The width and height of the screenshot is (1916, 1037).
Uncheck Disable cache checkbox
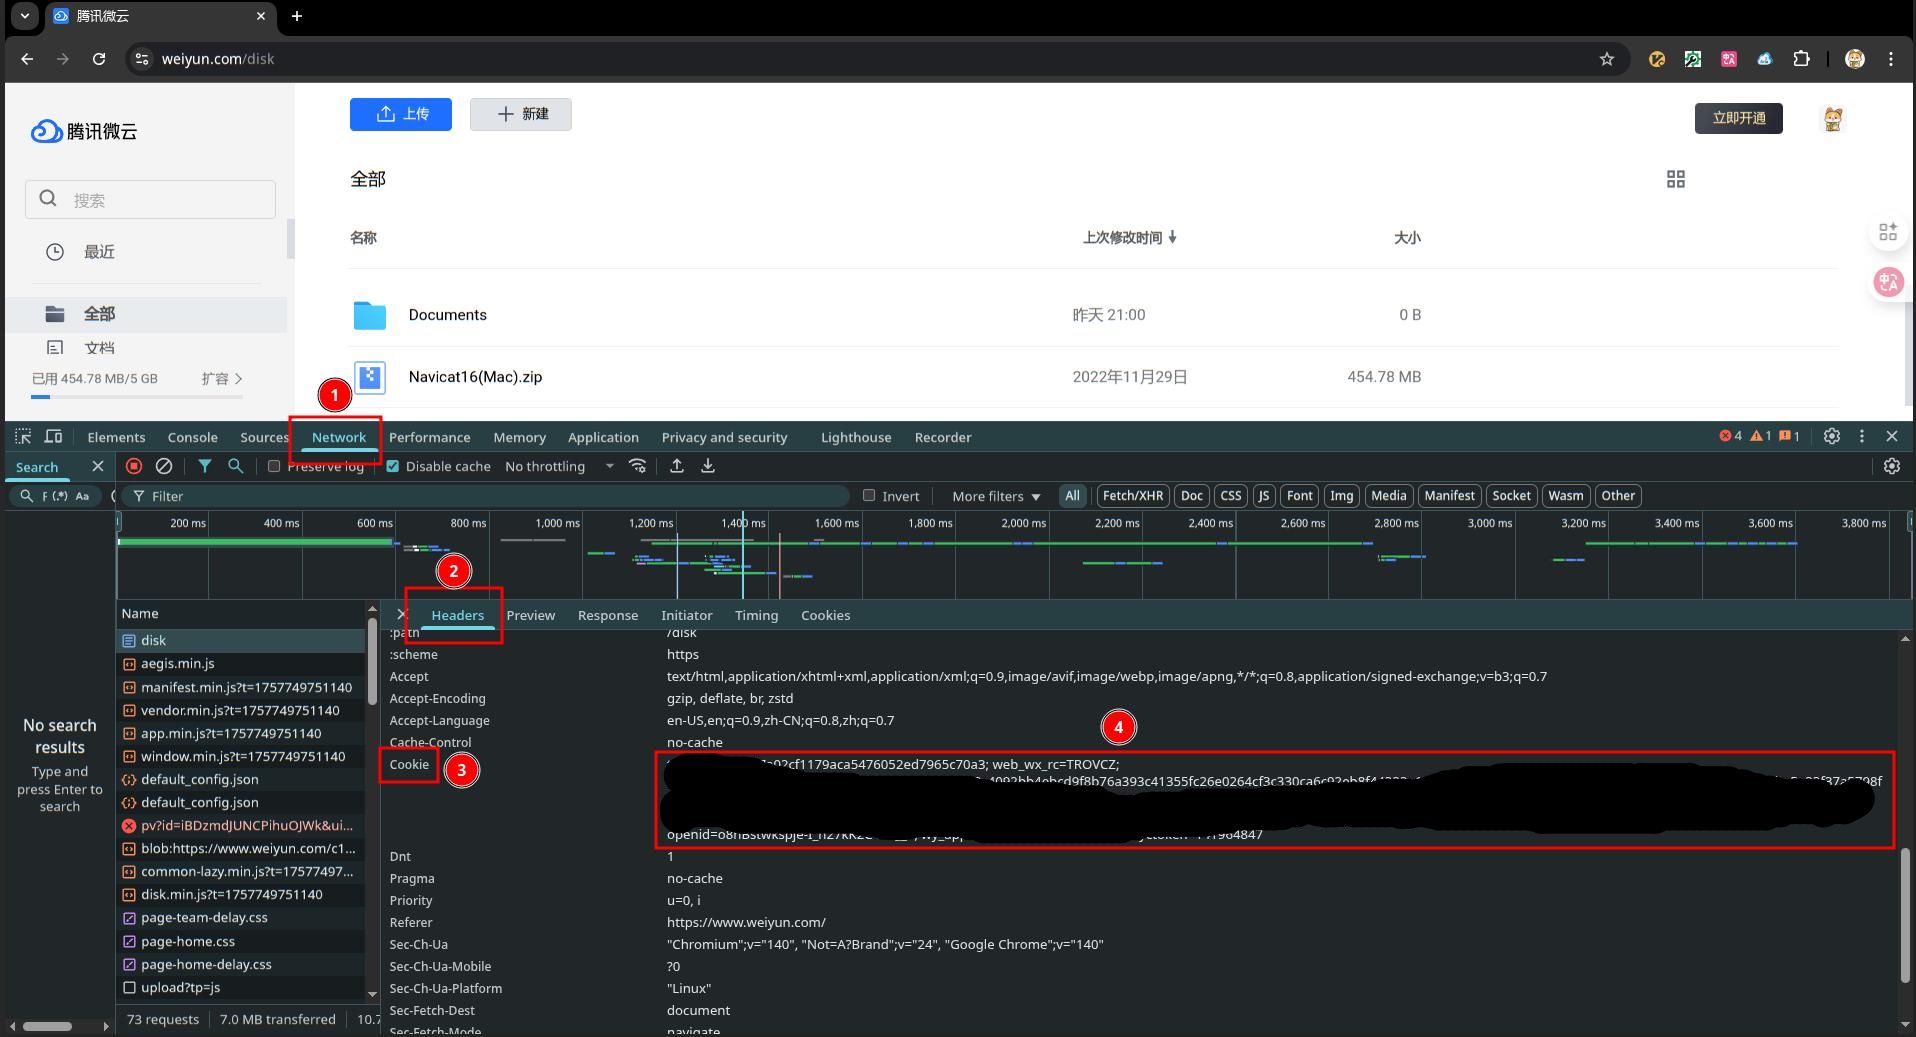(x=393, y=466)
